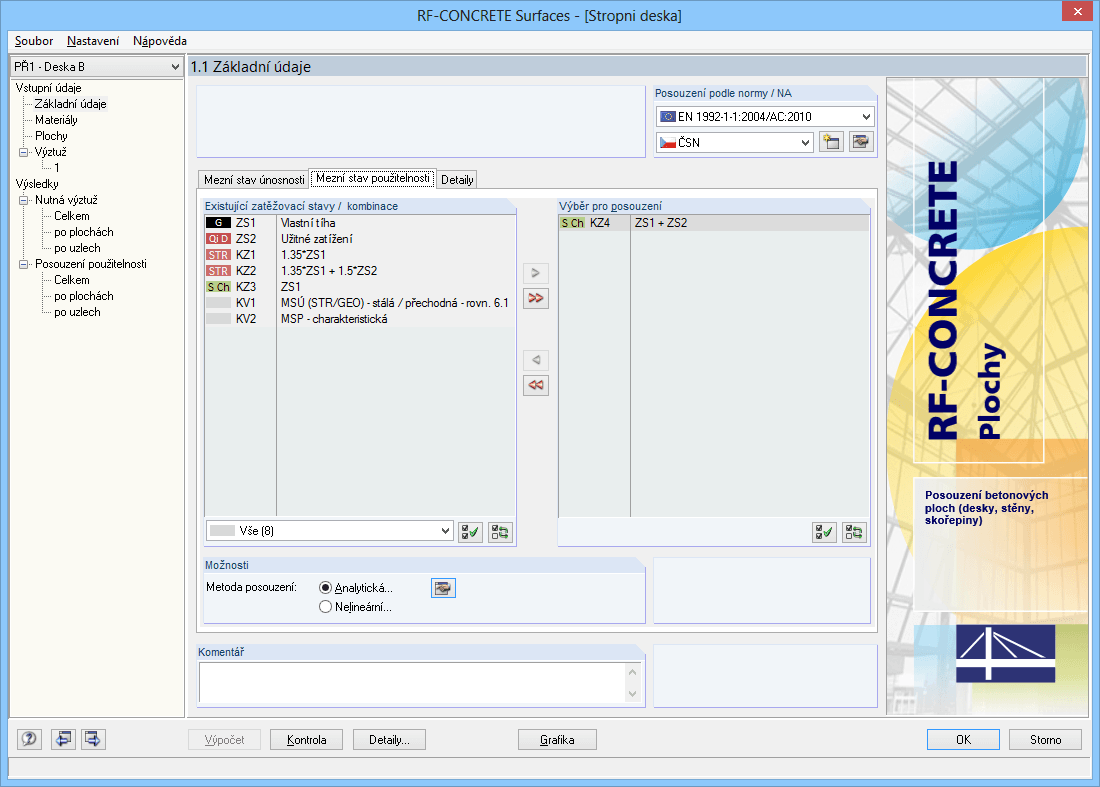
Task: Go to next module window icon
Action: coord(93,739)
